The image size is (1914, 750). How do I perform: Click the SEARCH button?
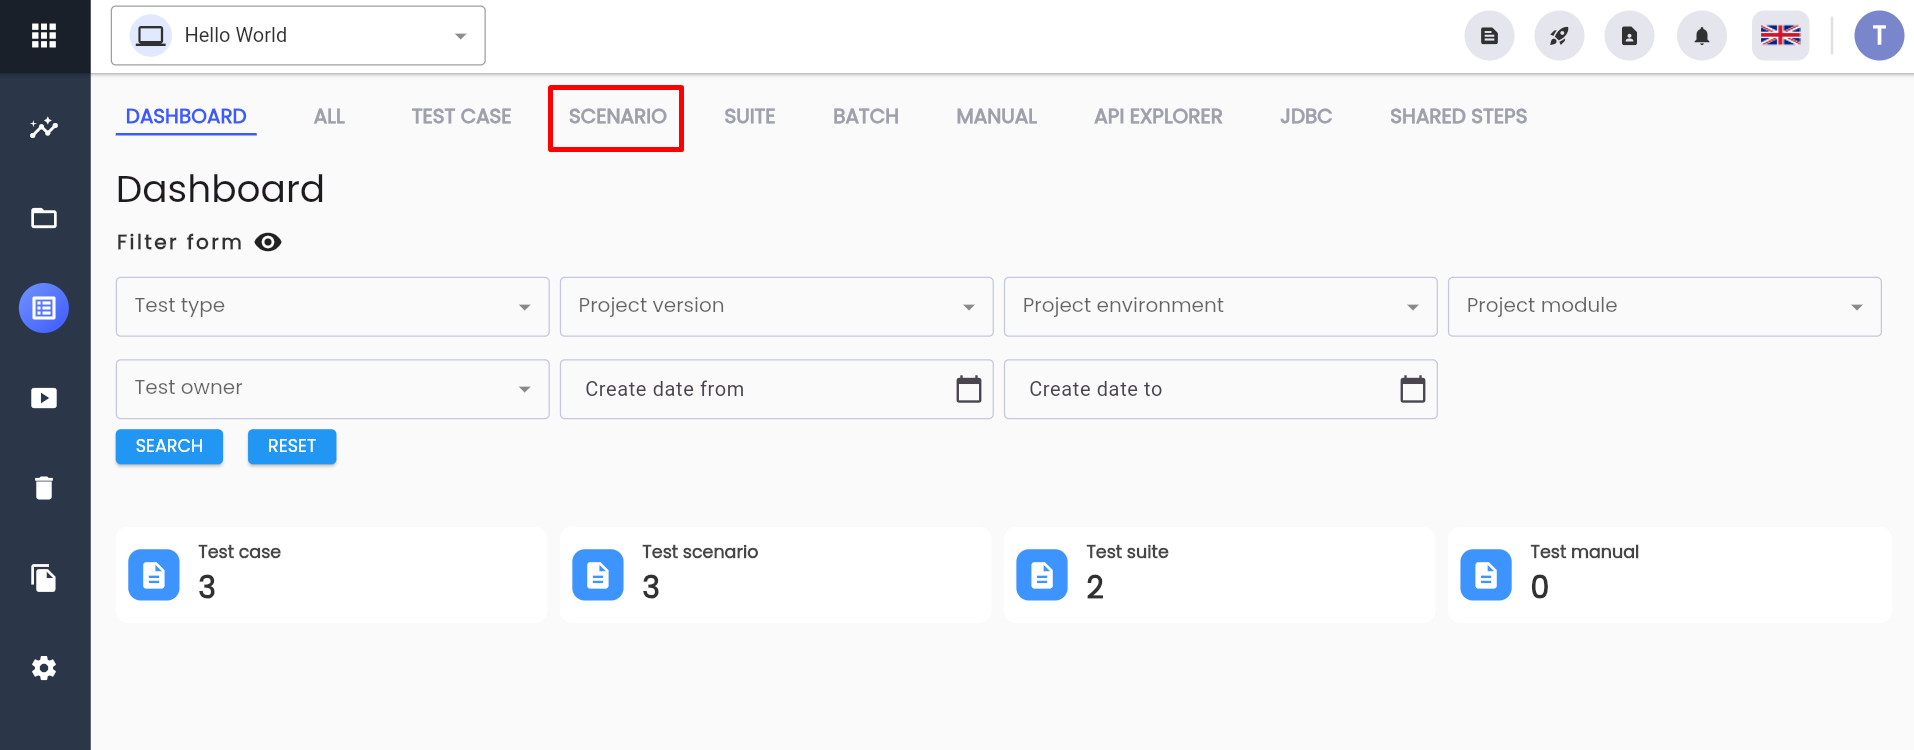click(x=169, y=447)
